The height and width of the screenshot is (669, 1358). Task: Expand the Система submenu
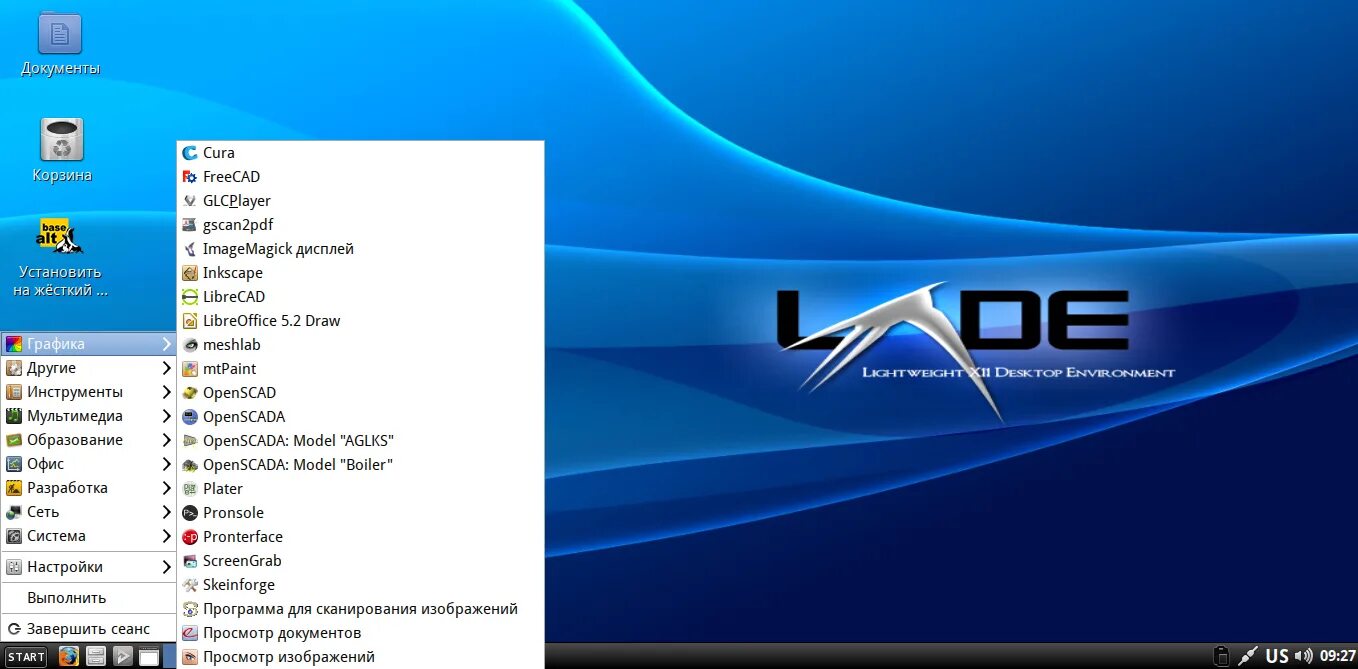88,536
